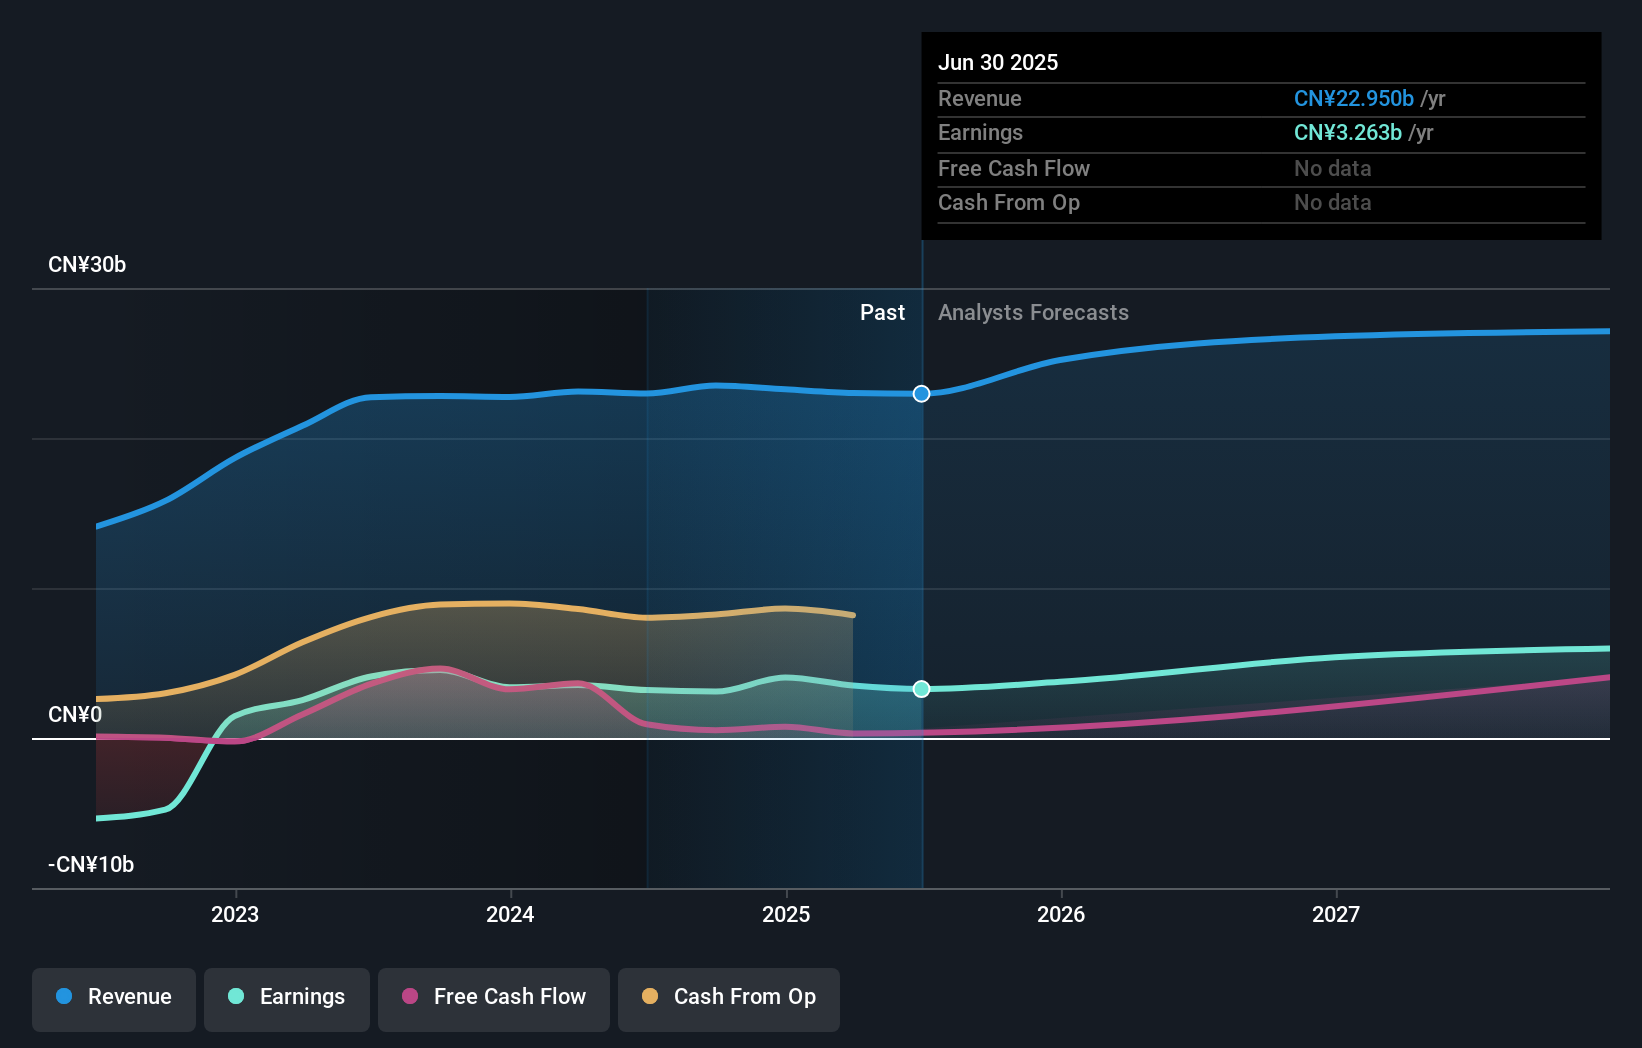Click the Analysts Forecasts label
Screen dimensions: 1642x1048
1033,313
